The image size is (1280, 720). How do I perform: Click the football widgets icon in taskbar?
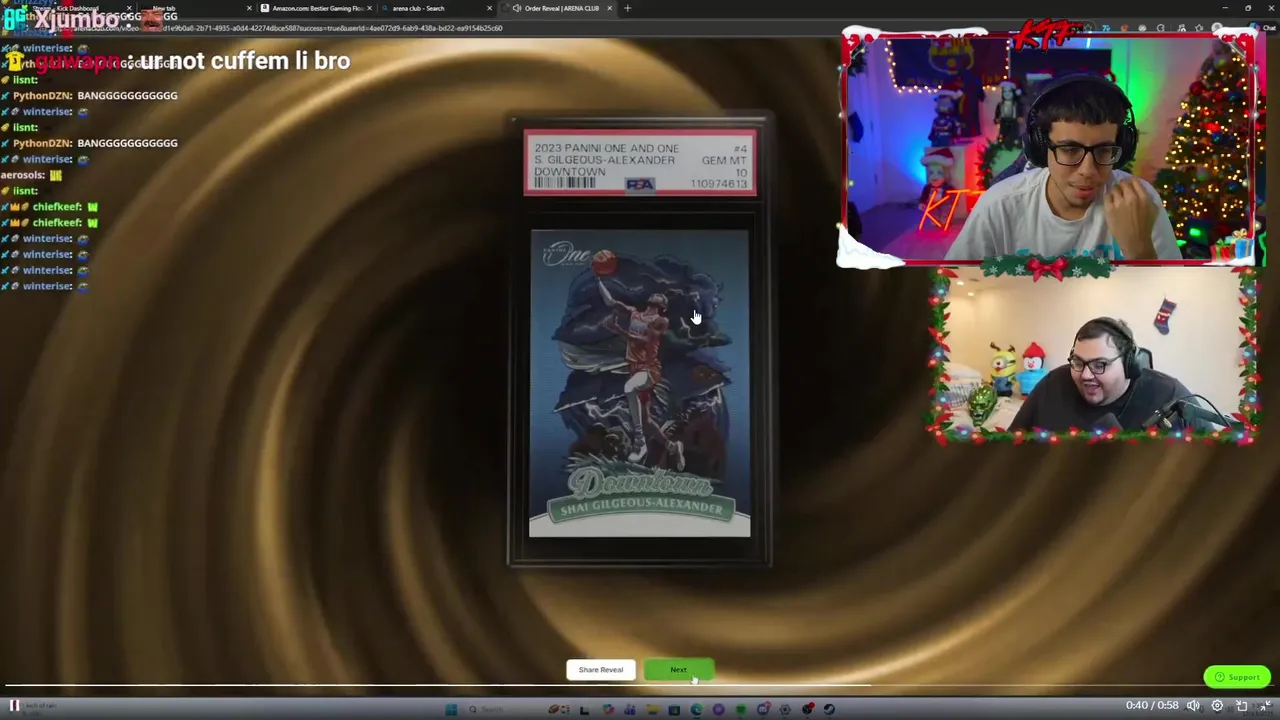pyautogui.click(x=559, y=709)
